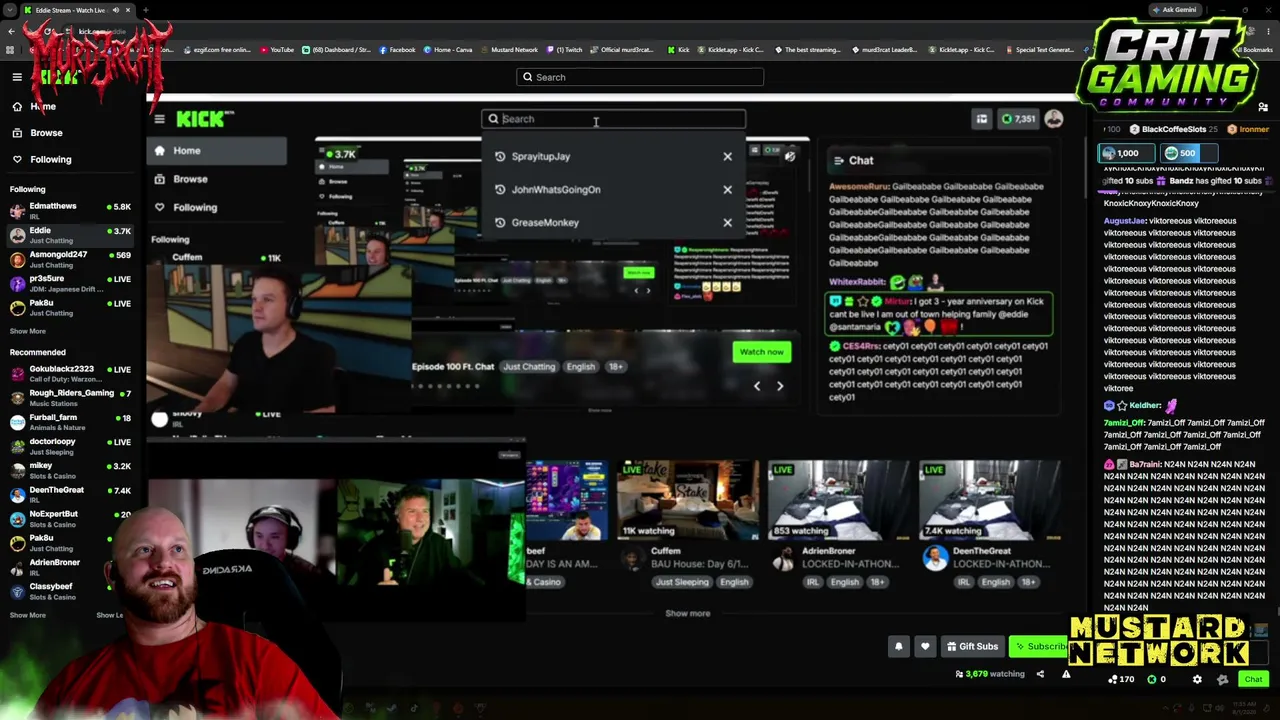
Task: Open doctorloopy recommended channel
Action: 70,446
